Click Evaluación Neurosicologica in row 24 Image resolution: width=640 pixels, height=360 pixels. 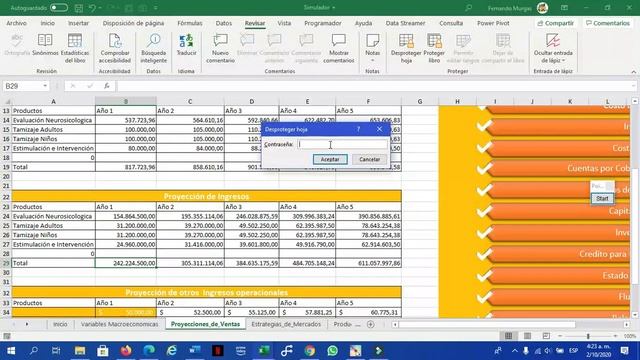click(x=53, y=216)
